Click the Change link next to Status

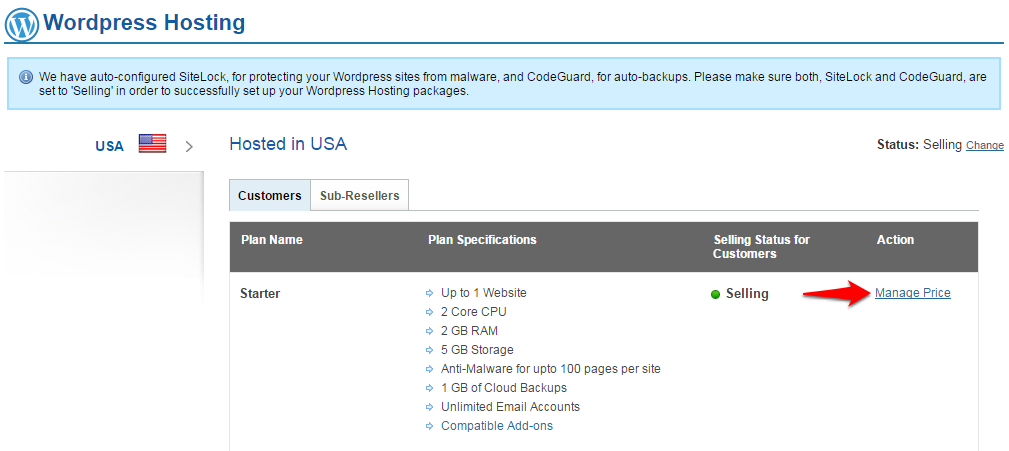[984, 145]
